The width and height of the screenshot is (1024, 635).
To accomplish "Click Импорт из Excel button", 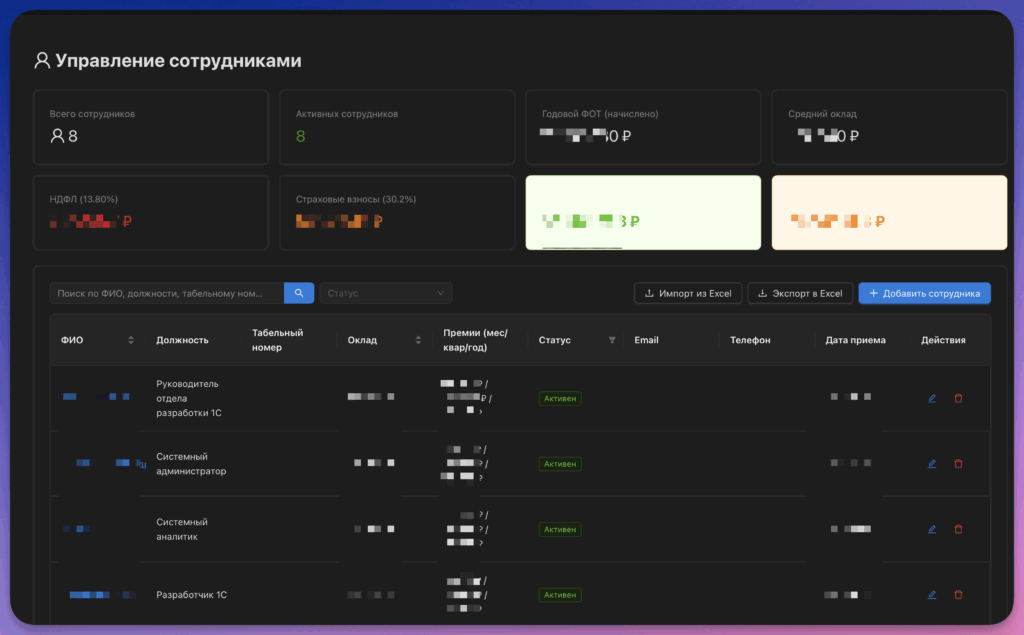I will coord(688,293).
